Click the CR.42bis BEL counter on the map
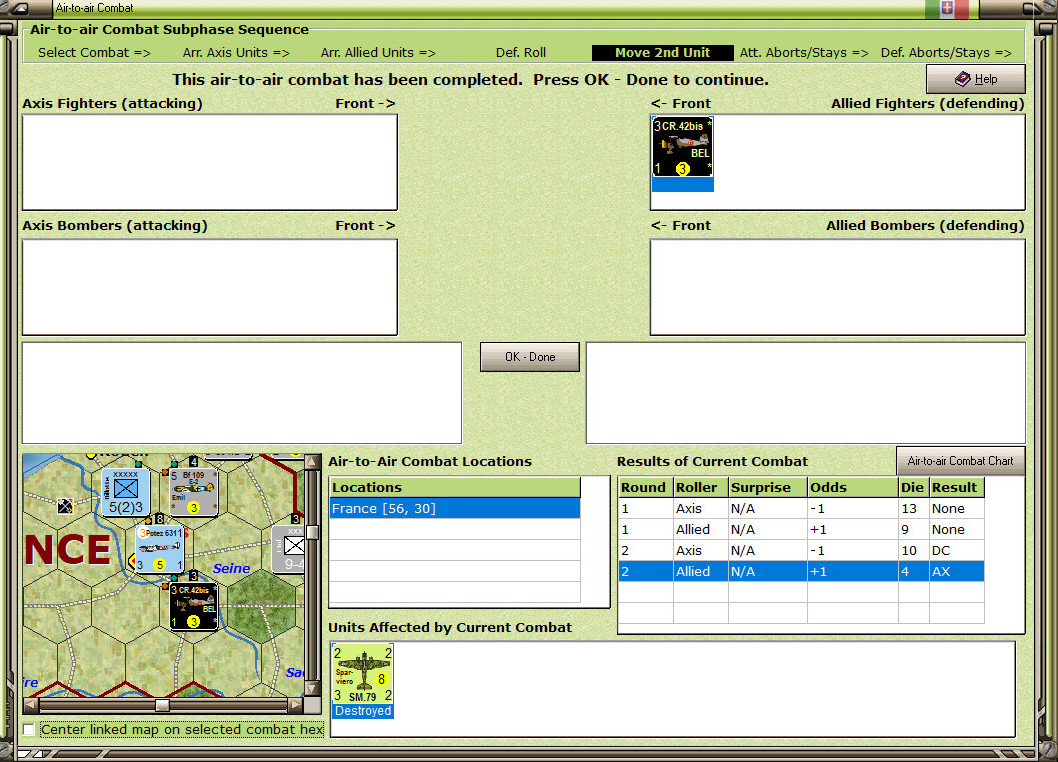The image size is (1058, 762). [x=194, y=606]
